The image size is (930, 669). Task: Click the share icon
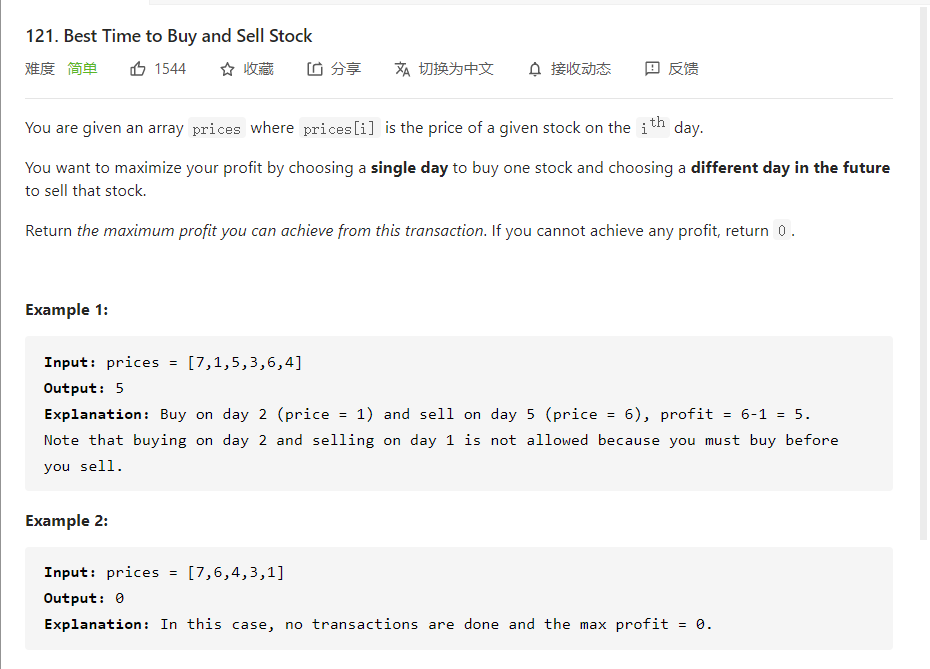pos(315,69)
